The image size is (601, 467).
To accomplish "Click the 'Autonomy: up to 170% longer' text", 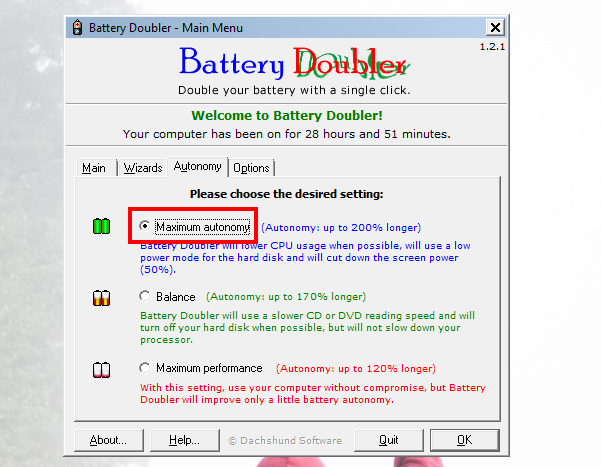I will (x=286, y=297).
